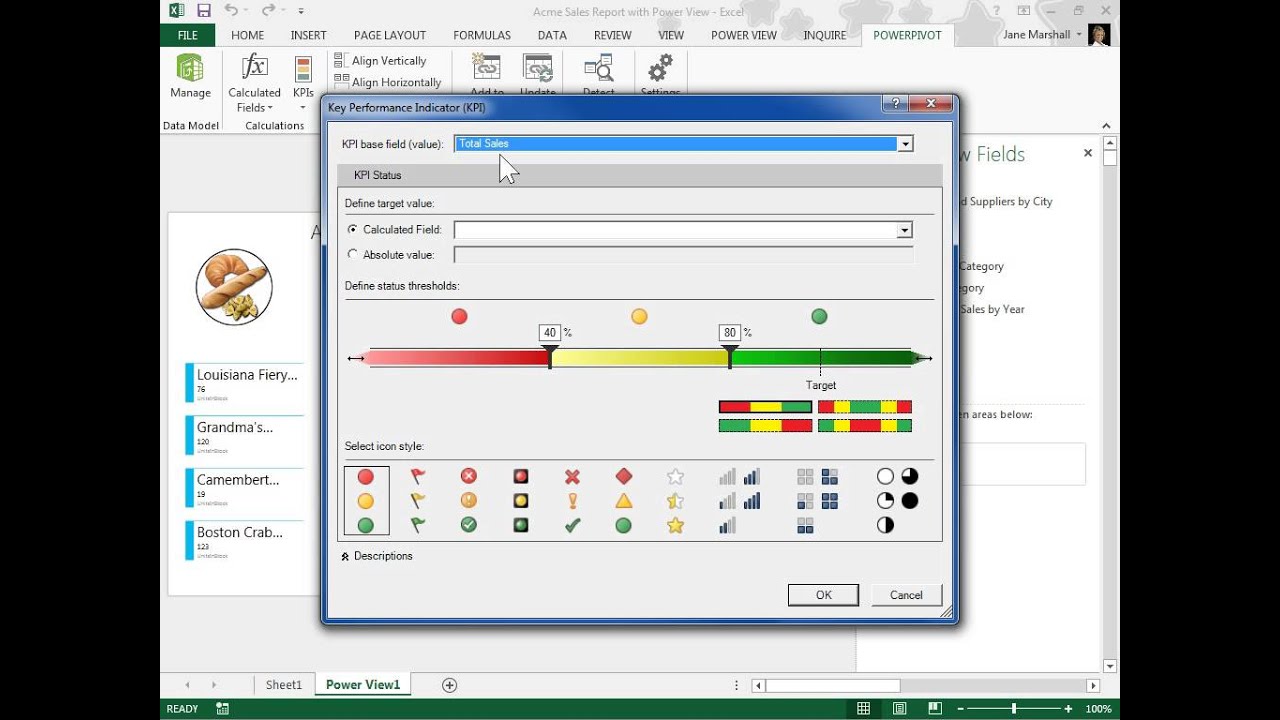Select the circled symbols icon style
This screenshot has width=1280, height=720.
[468, 501]
